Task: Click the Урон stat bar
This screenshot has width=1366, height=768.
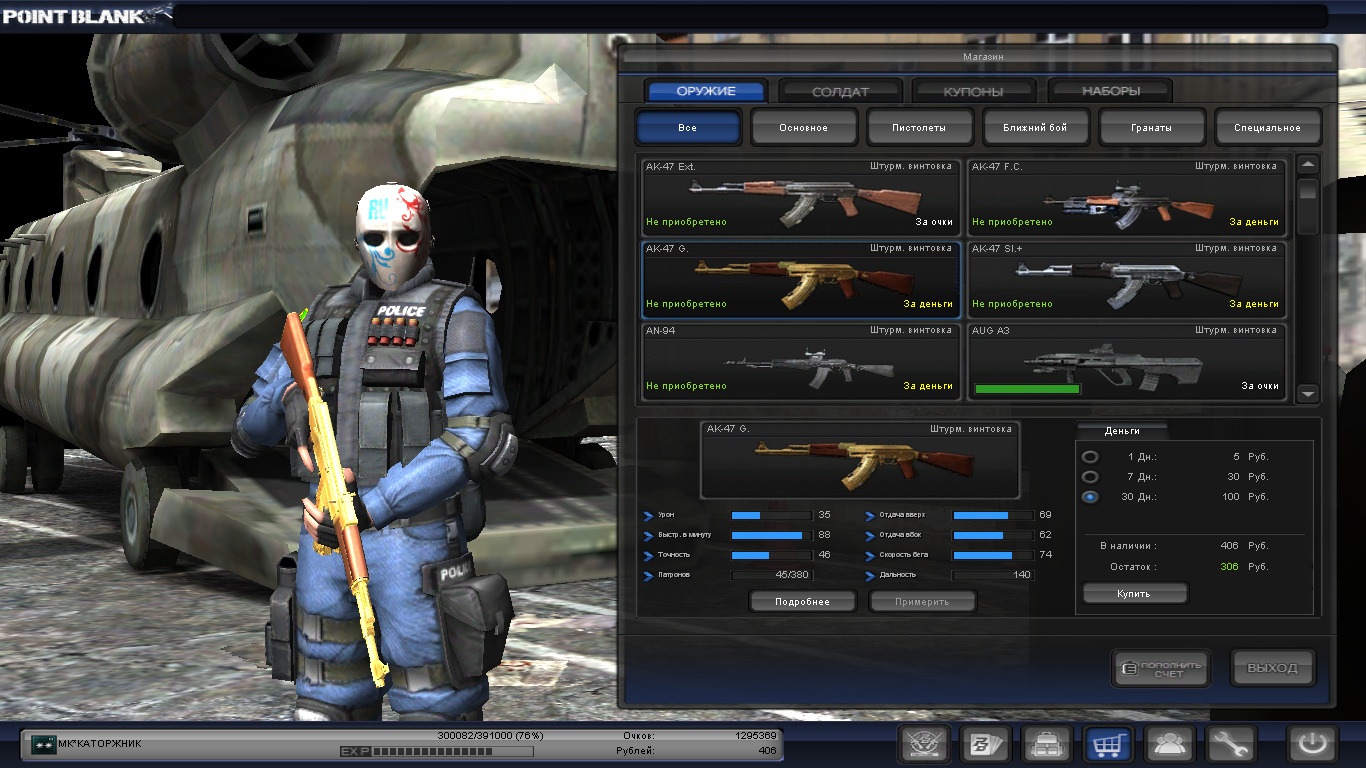Action: pyautogui.click(x=771, y=515)
